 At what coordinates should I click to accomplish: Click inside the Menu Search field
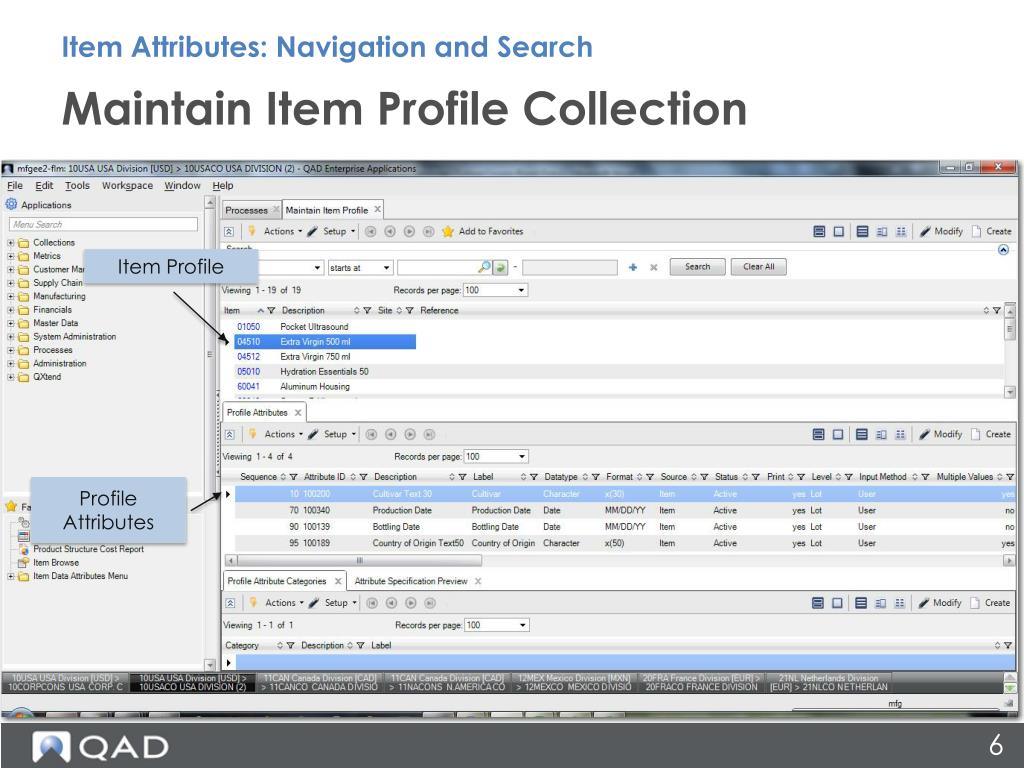point(103,225)
